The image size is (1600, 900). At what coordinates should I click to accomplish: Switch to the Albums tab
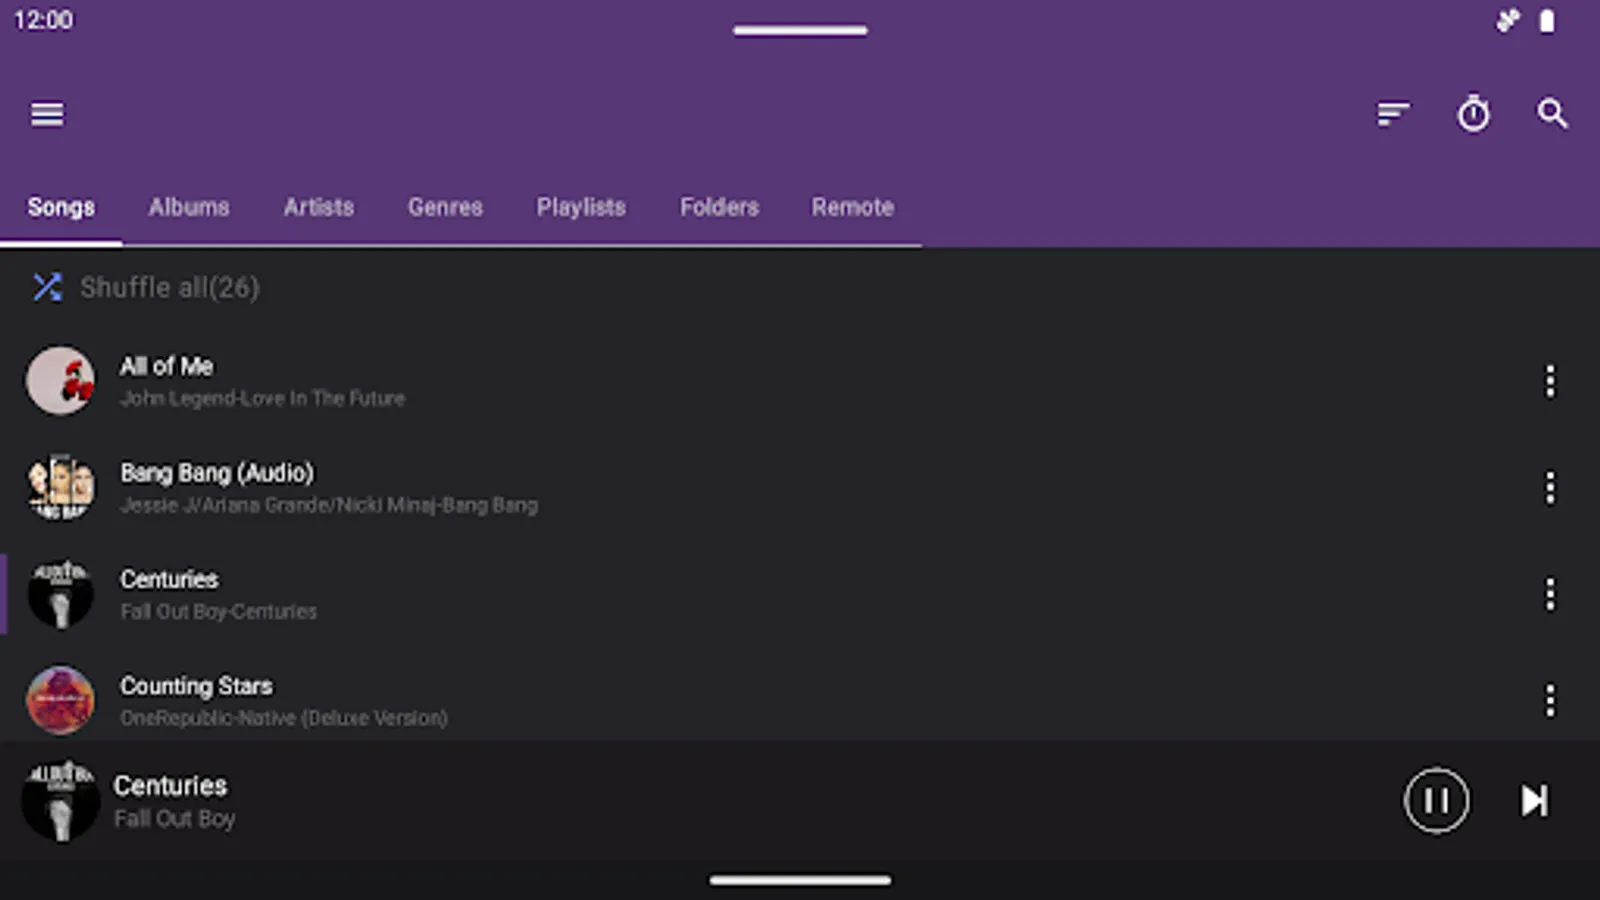[189, 207]
